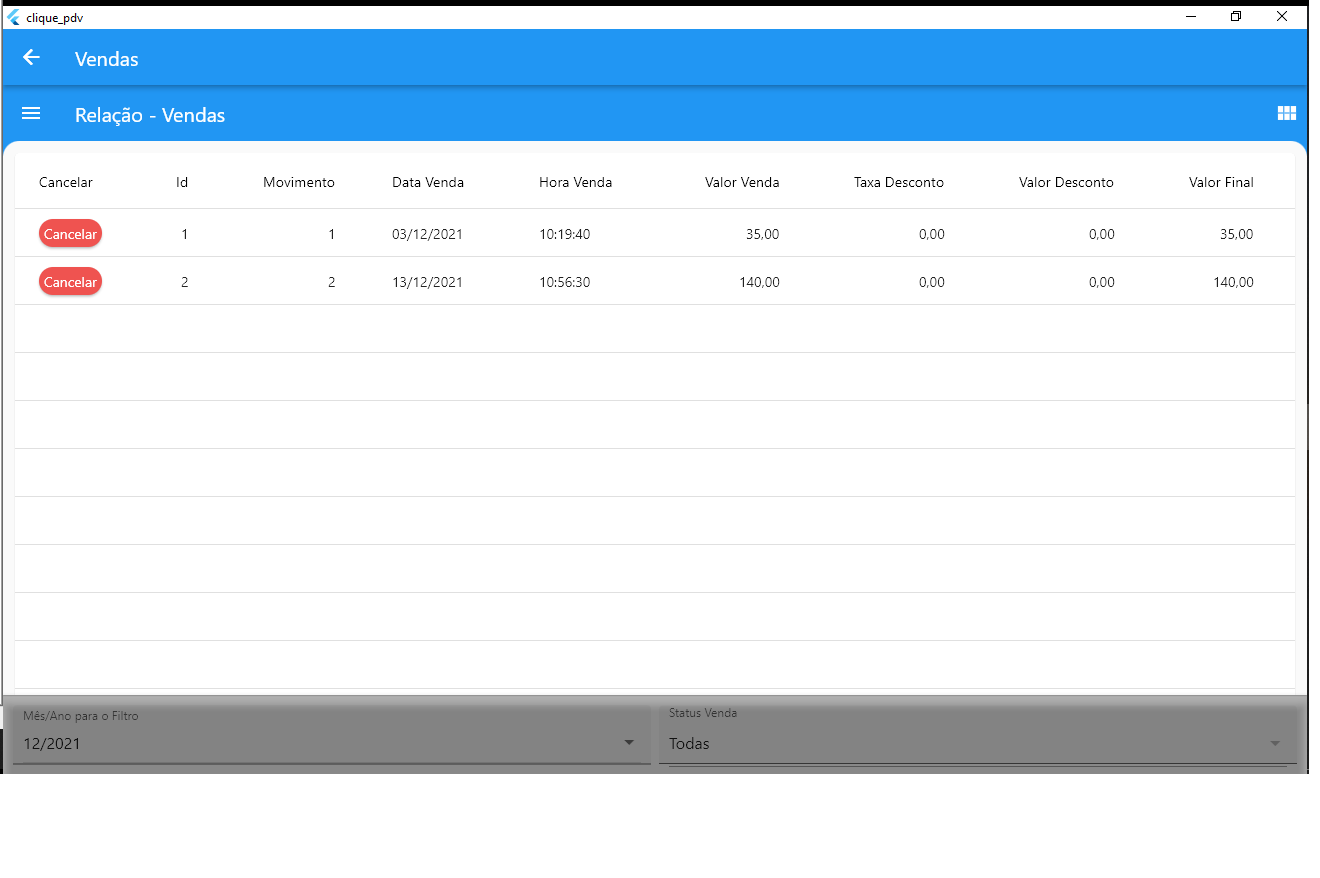Screen dimensions: 1320x878
Task: Select the 12/2021 filter value field
Action: tap(300, 744)
